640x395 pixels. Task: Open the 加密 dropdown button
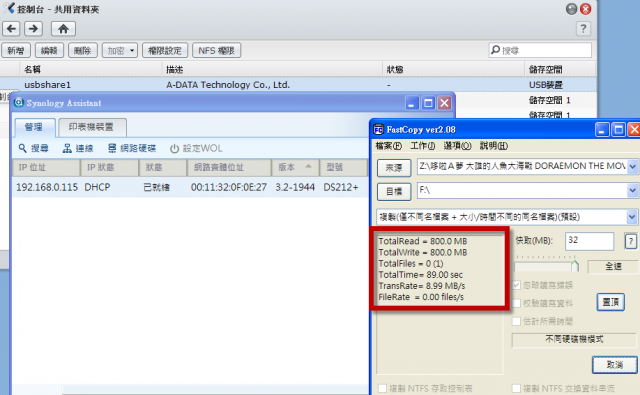click(120, 51)
